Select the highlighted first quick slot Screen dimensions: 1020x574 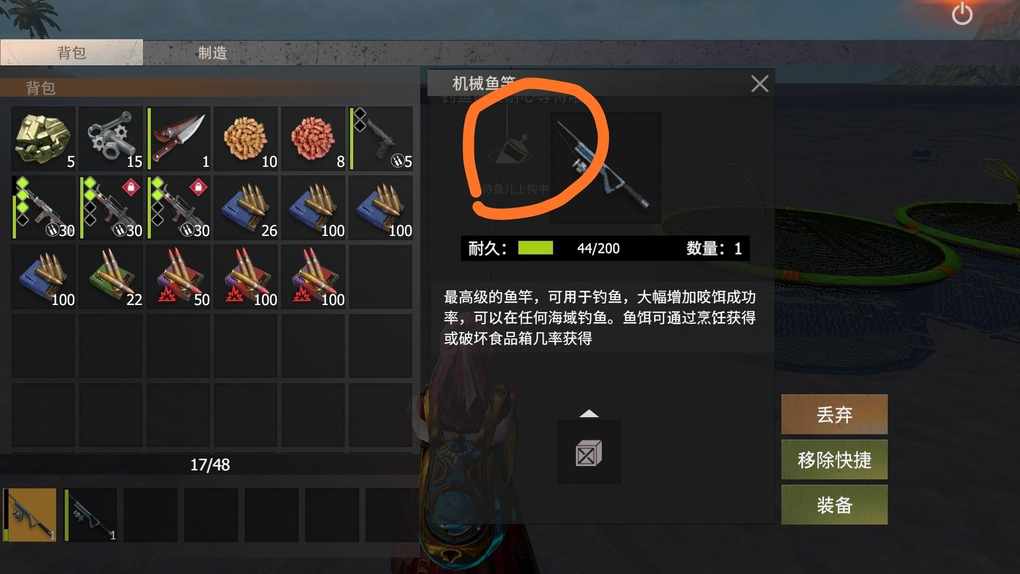tap(30, 515)
